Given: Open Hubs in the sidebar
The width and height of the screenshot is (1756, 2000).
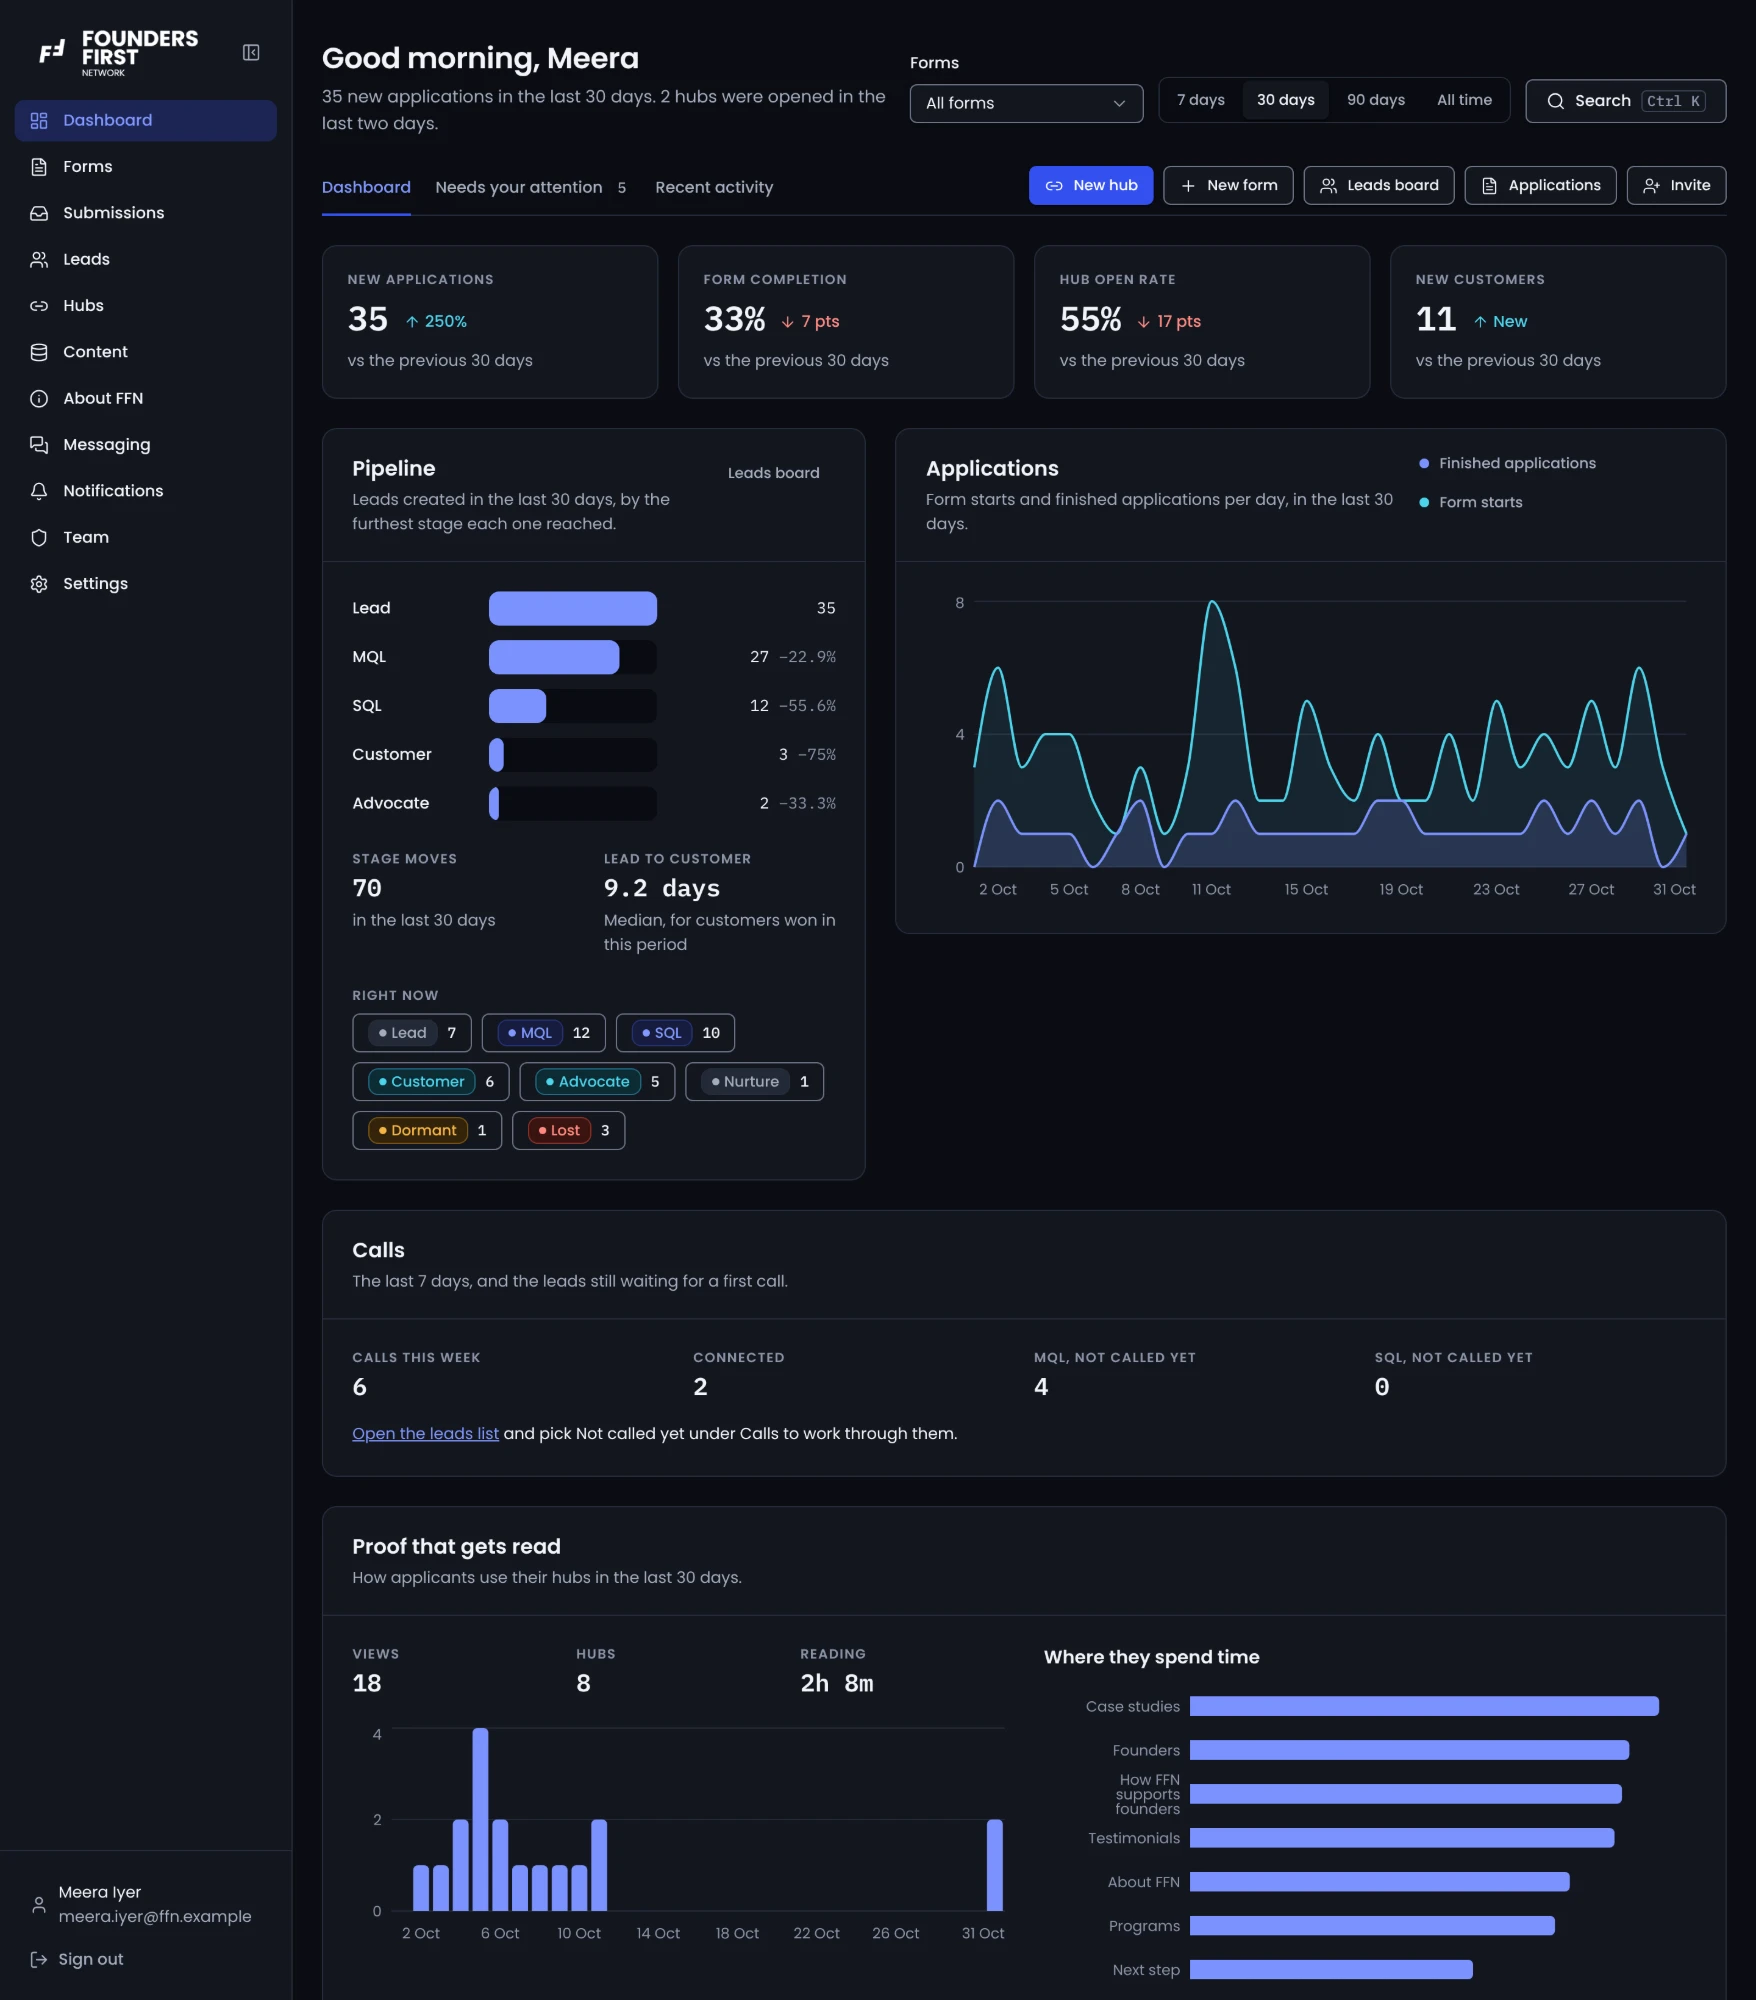Looking at the screenshot, I should point(146,306).
